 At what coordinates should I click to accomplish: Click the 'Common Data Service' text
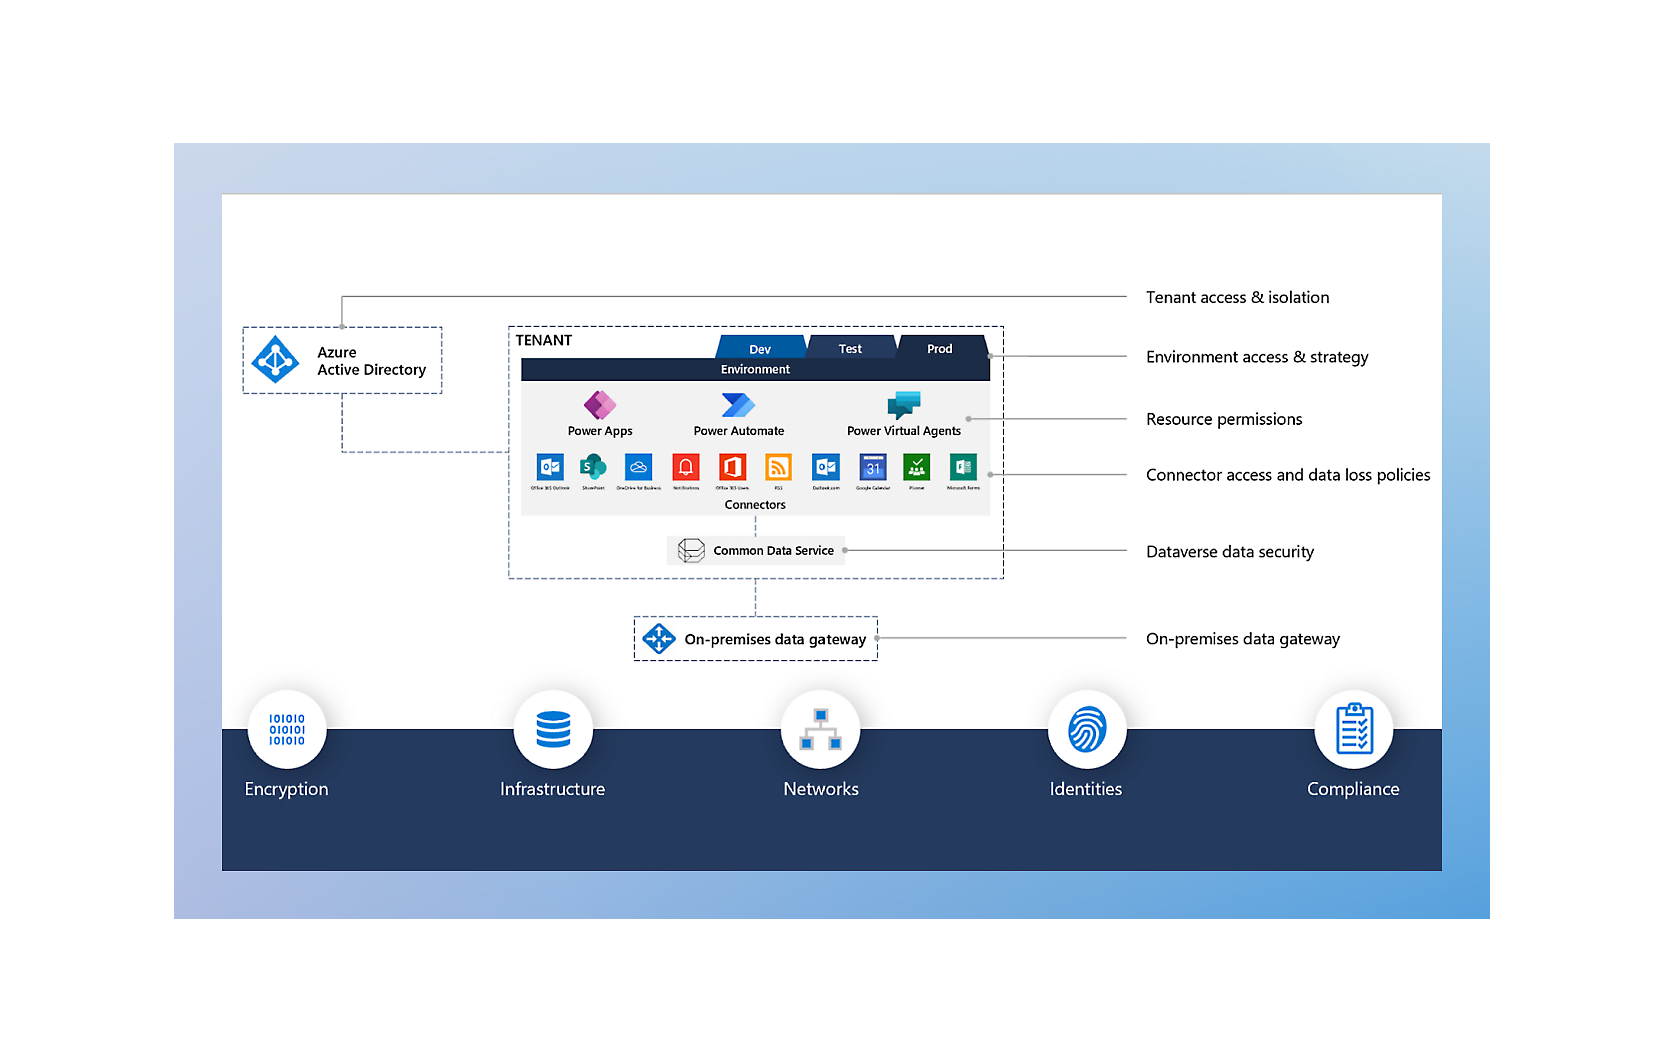(x=773, y=550)
